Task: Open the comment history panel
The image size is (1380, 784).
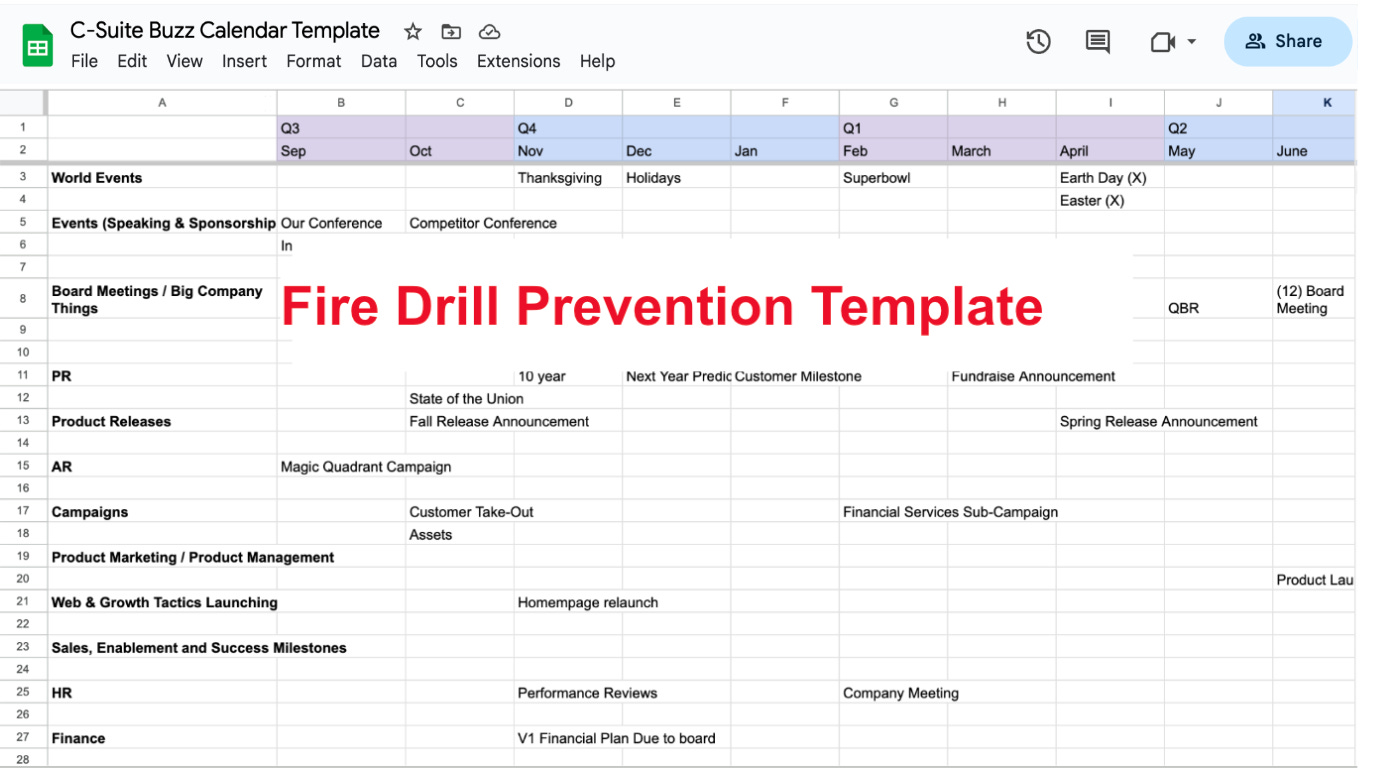Action: click(1096, 42)
